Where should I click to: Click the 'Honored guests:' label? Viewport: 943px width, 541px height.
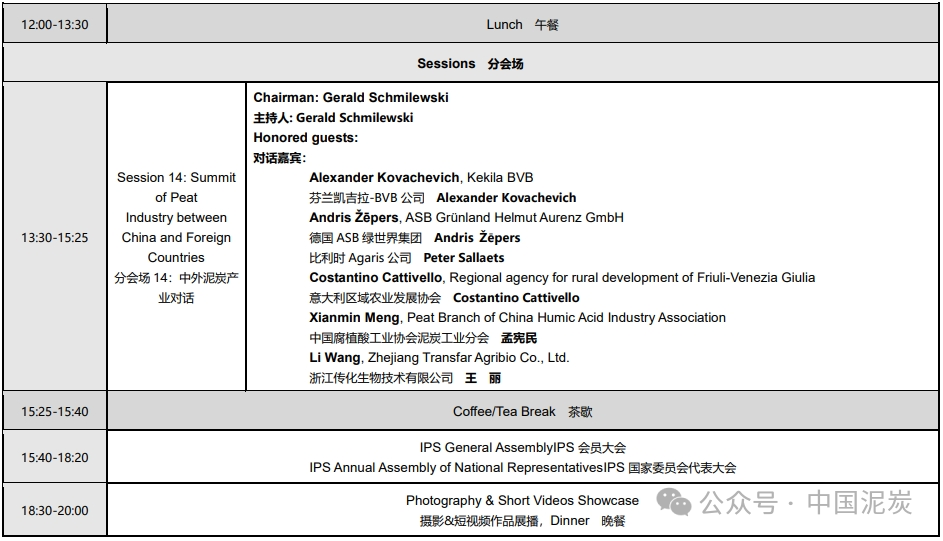[306, 138]
